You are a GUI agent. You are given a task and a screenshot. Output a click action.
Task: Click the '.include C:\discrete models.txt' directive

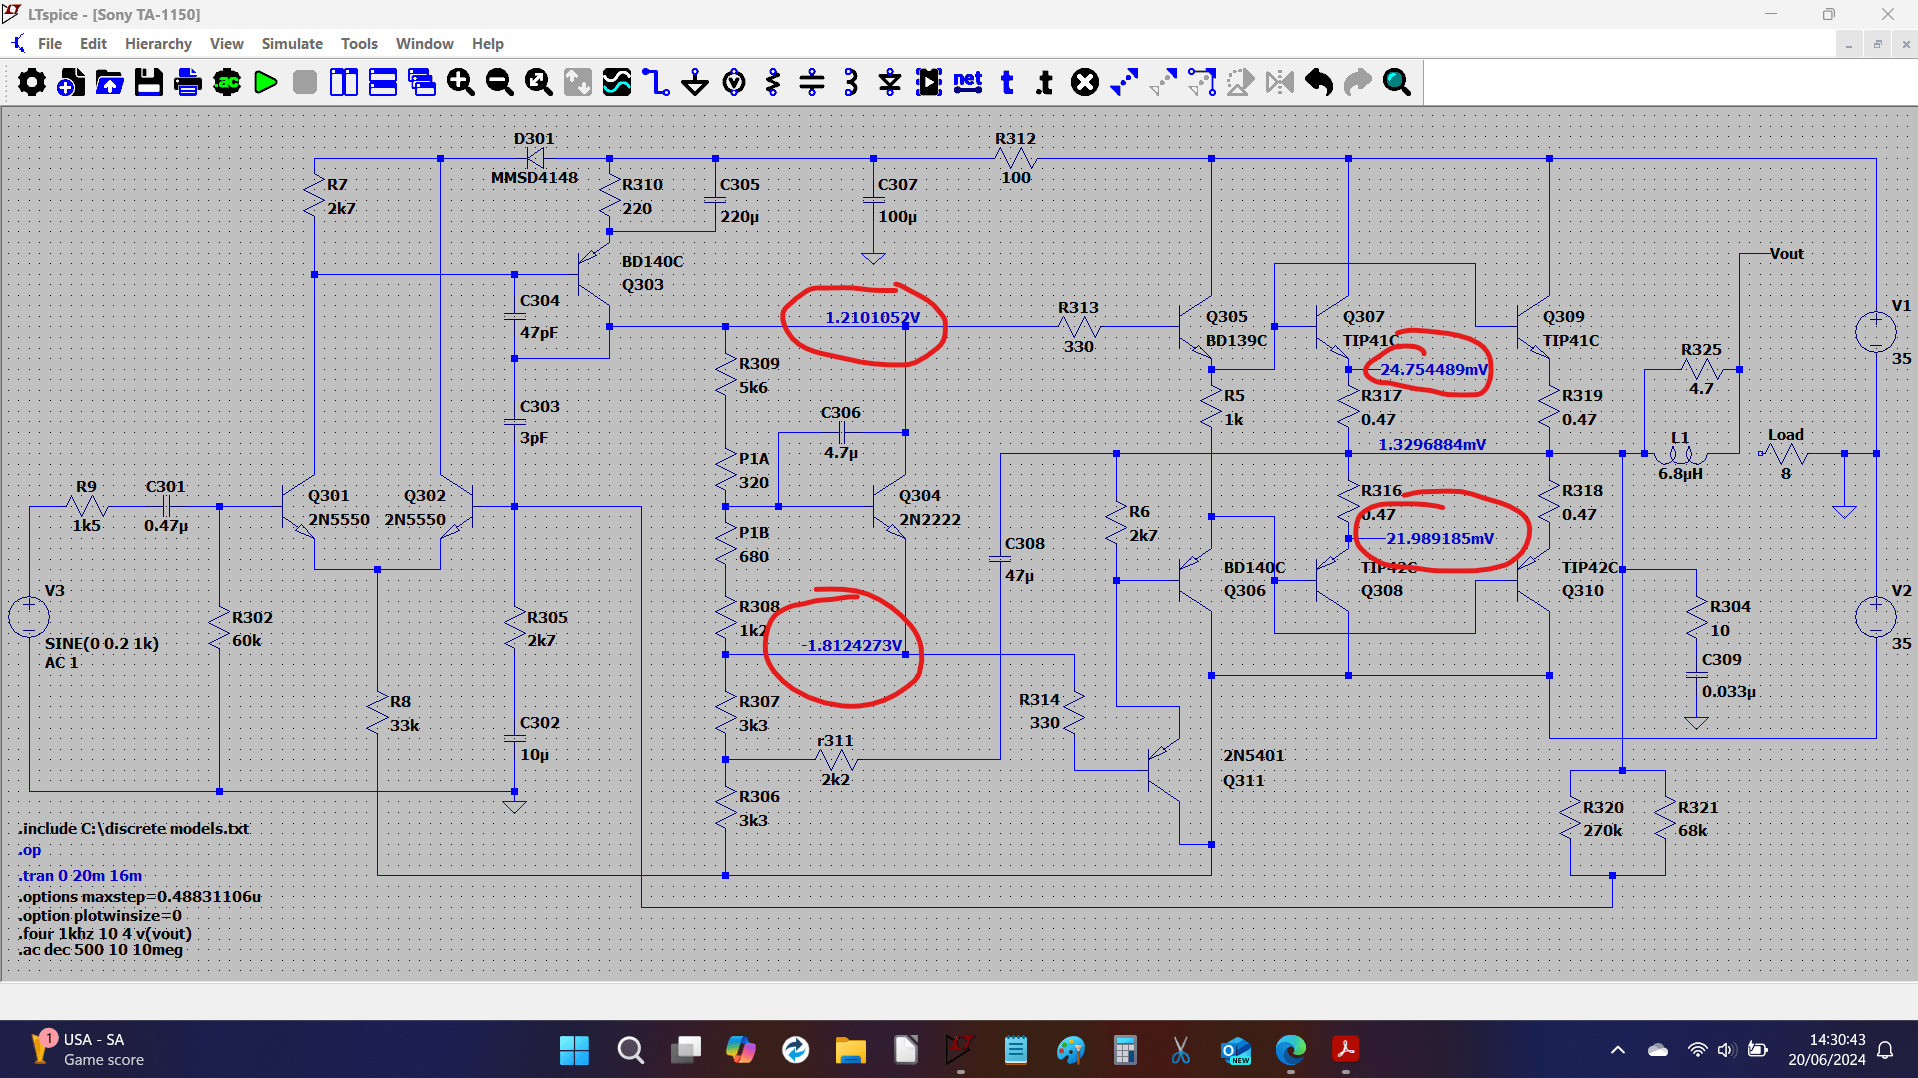134,828
